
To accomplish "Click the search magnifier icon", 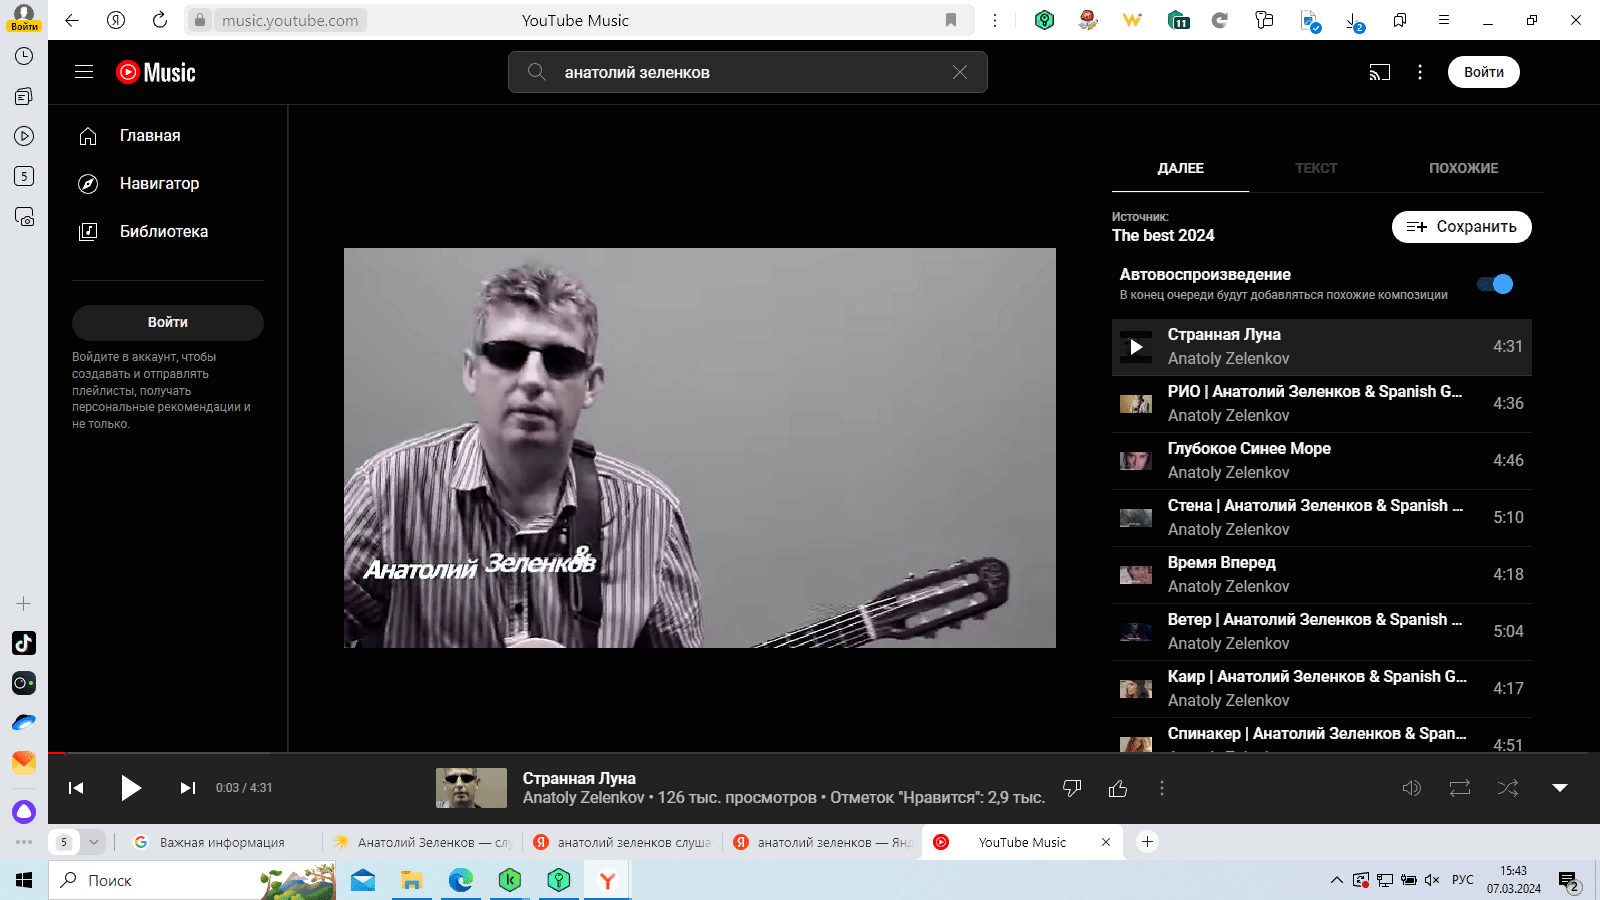I will click(x=537, y=72).
